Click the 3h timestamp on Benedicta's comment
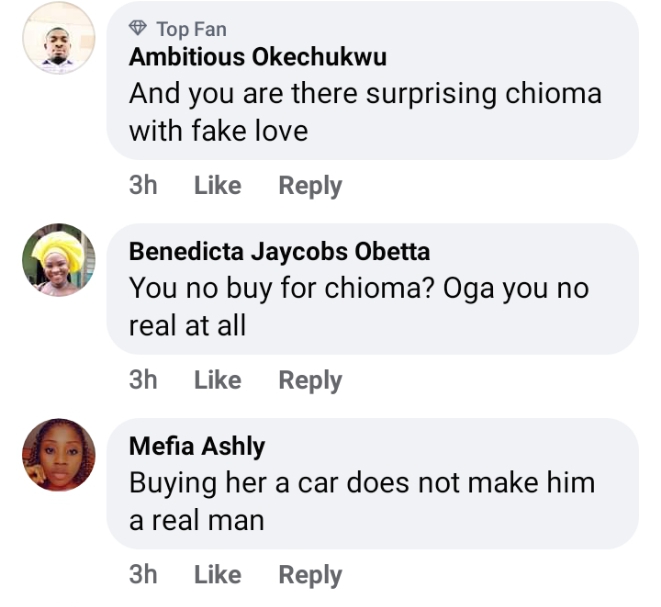Screen dimensions: 661x607 (143, 380)
